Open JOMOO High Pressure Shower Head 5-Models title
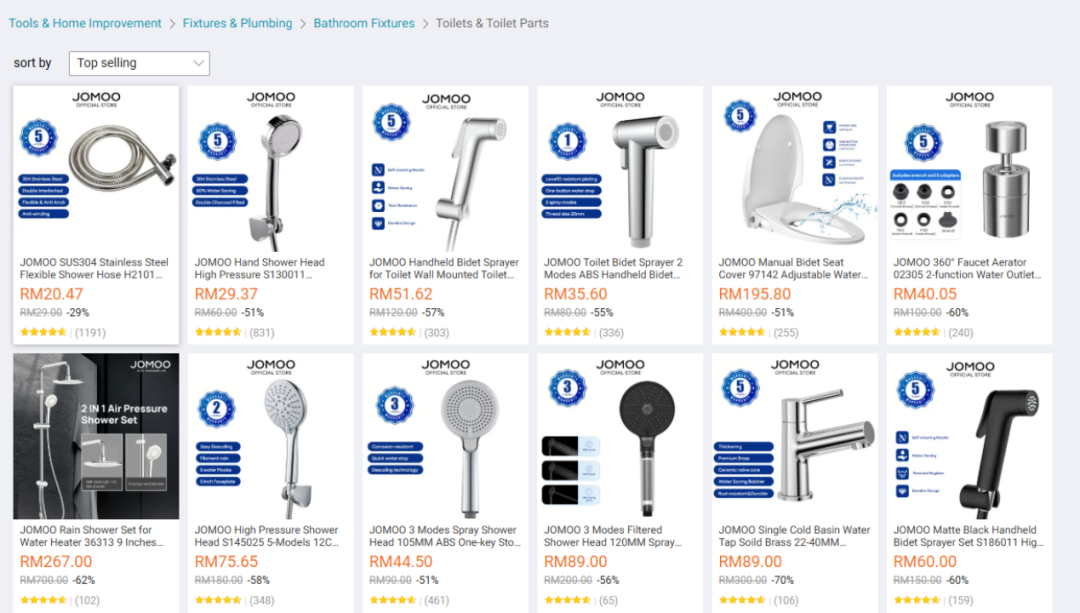 pos(267,536)
